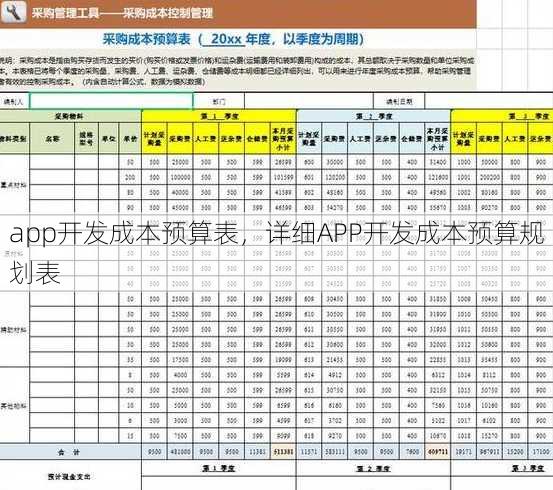
Task: Click the 第1季度 yellow header above the table
Action: (x=219, y=116)
